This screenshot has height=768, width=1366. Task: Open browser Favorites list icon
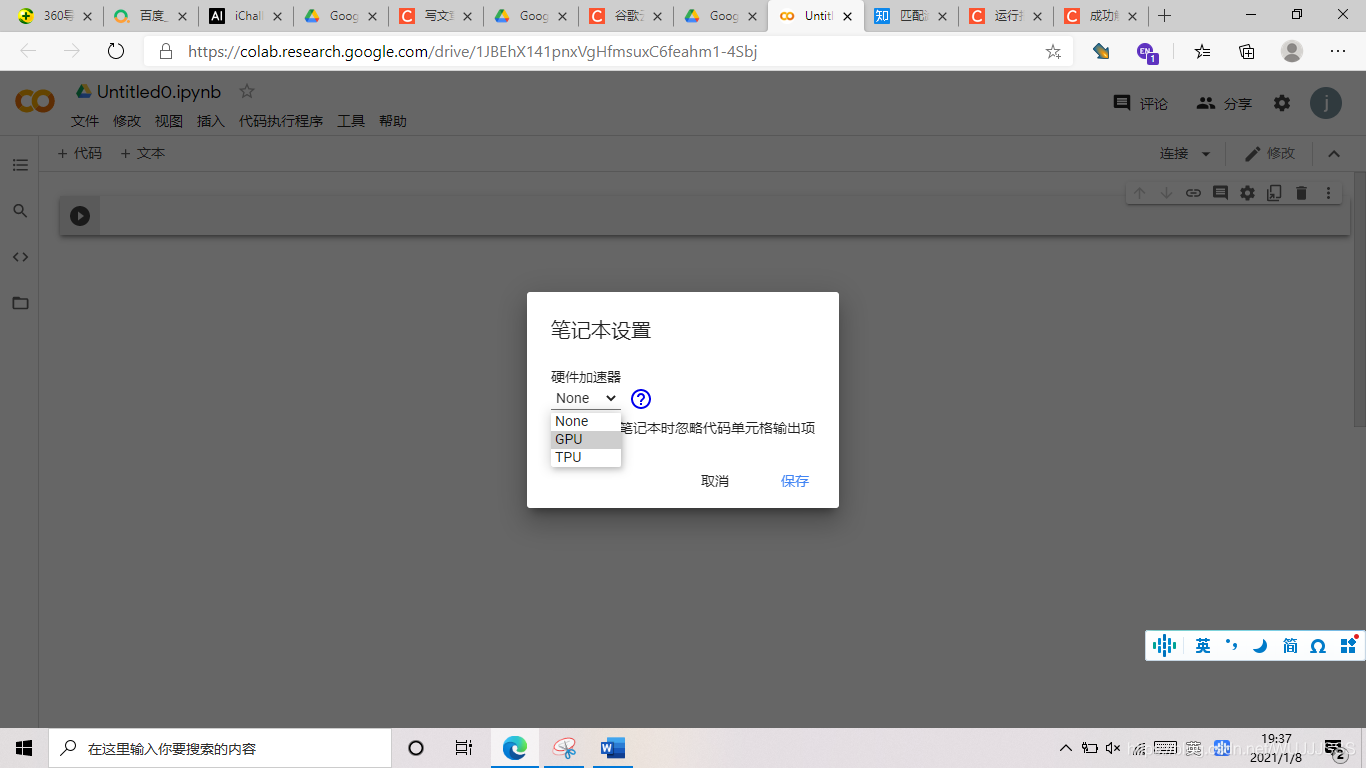(1202, 51)
